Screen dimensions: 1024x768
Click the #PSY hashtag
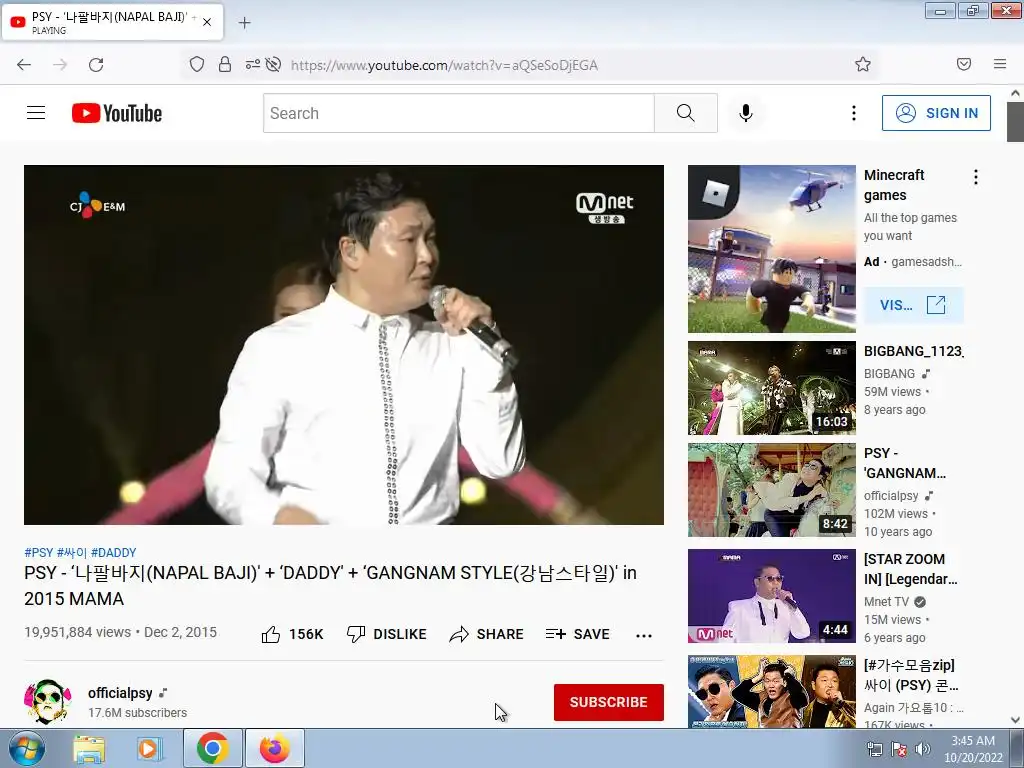coord(39,552)
